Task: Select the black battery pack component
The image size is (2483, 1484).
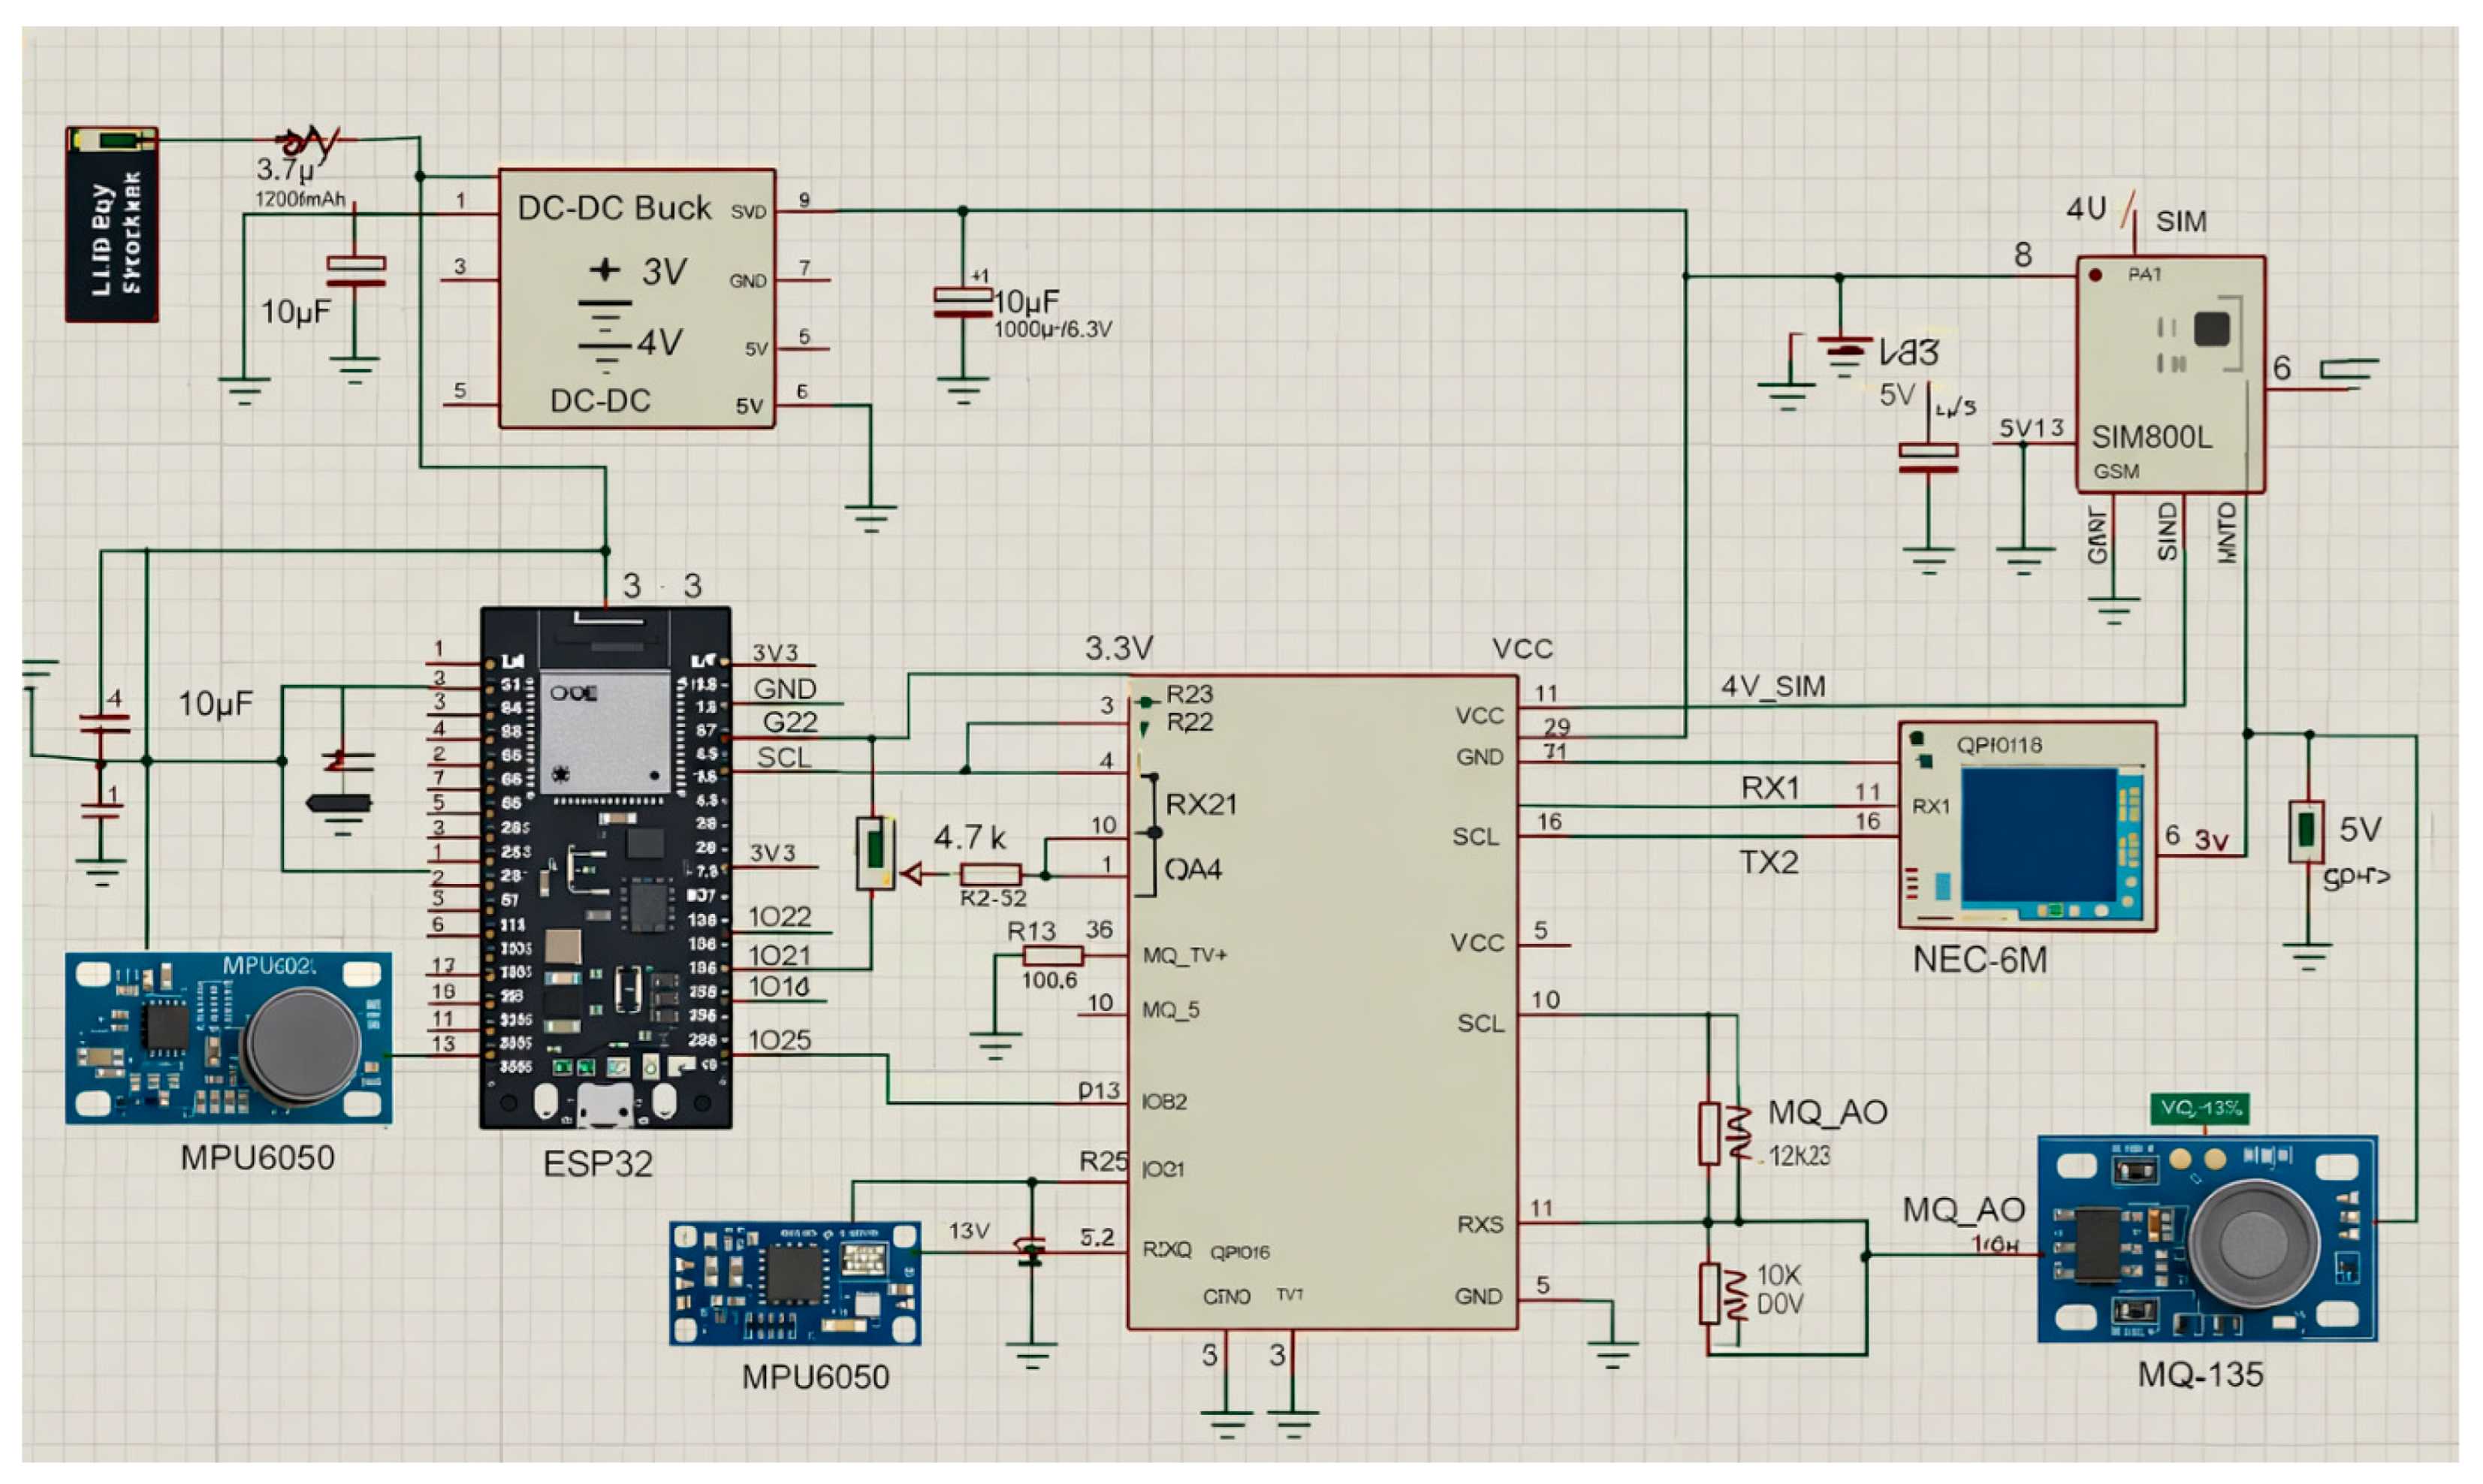Action: pos(112,225)
